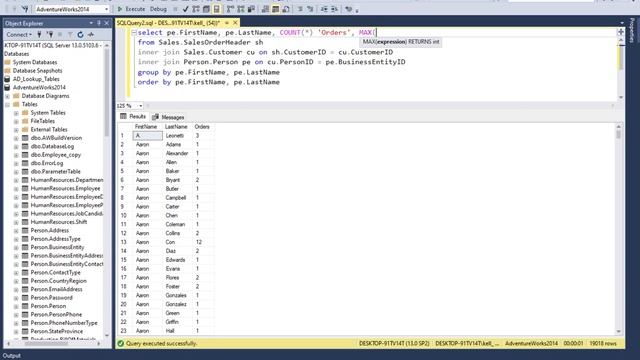Open Activity Monitor from Object Explorer toolbar
This screenshot has height=360, width=640.
(x=91, y=35)
